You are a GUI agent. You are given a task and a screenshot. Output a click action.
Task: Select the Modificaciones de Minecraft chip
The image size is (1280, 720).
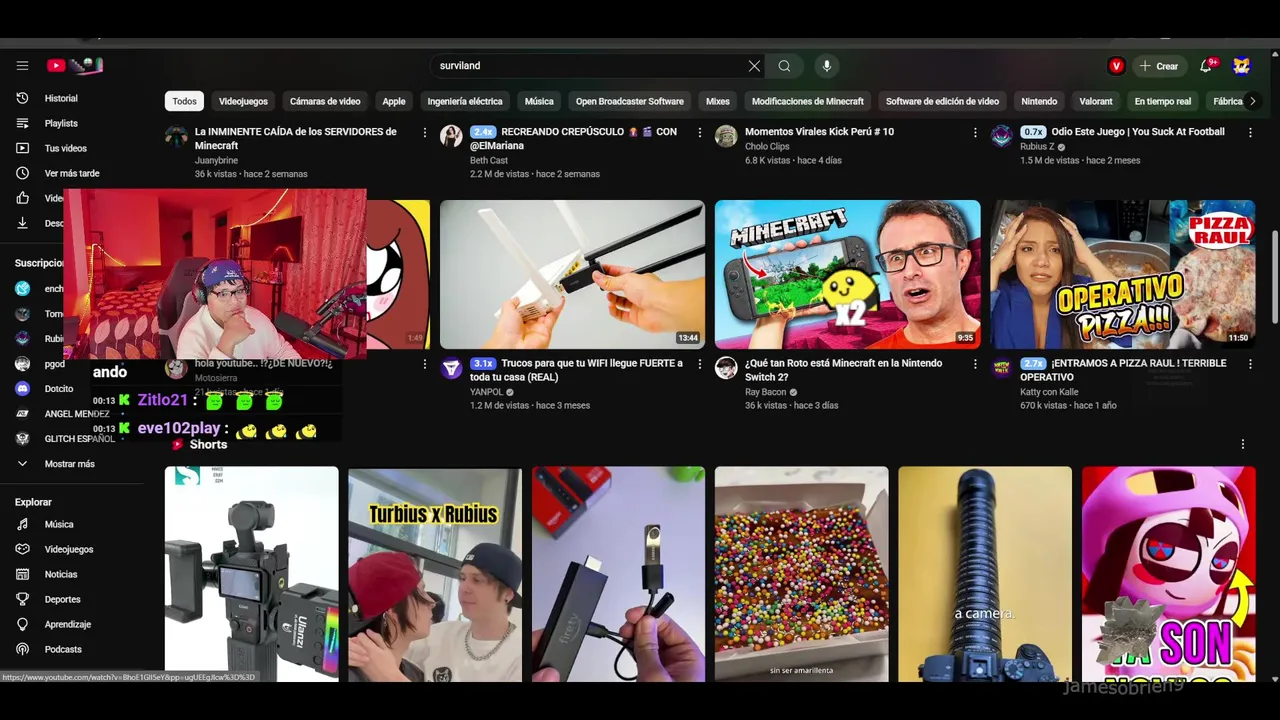point(808,101)
